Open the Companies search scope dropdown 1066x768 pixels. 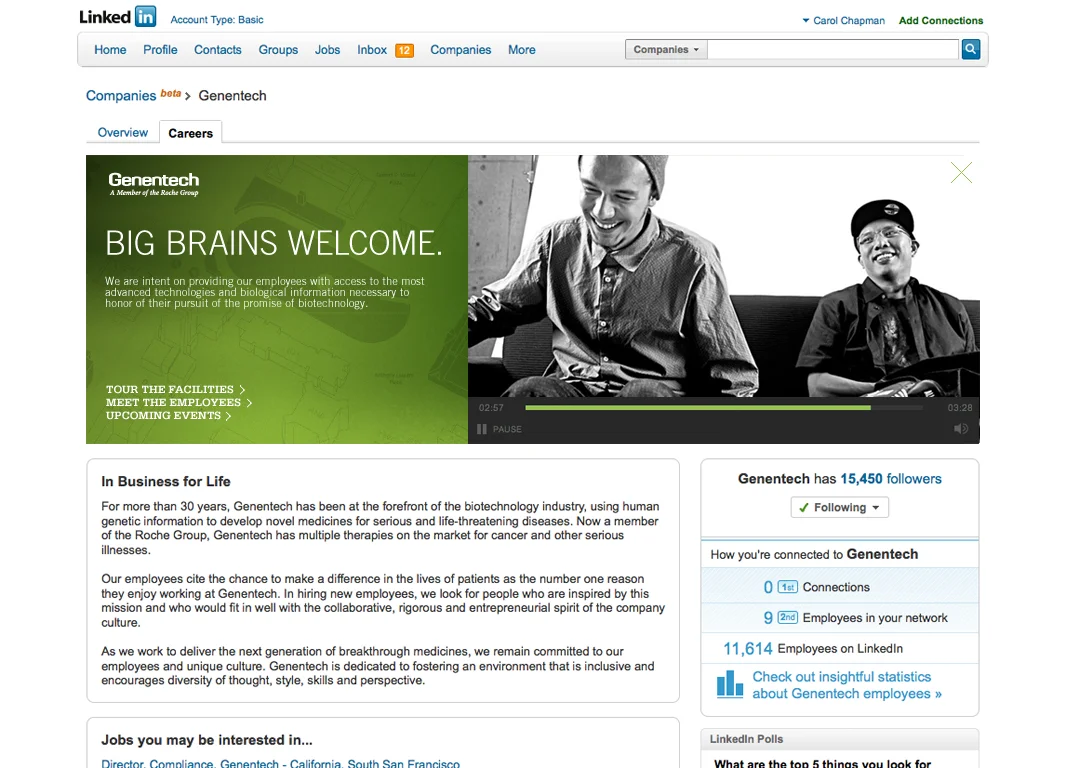tap(666, 50)
